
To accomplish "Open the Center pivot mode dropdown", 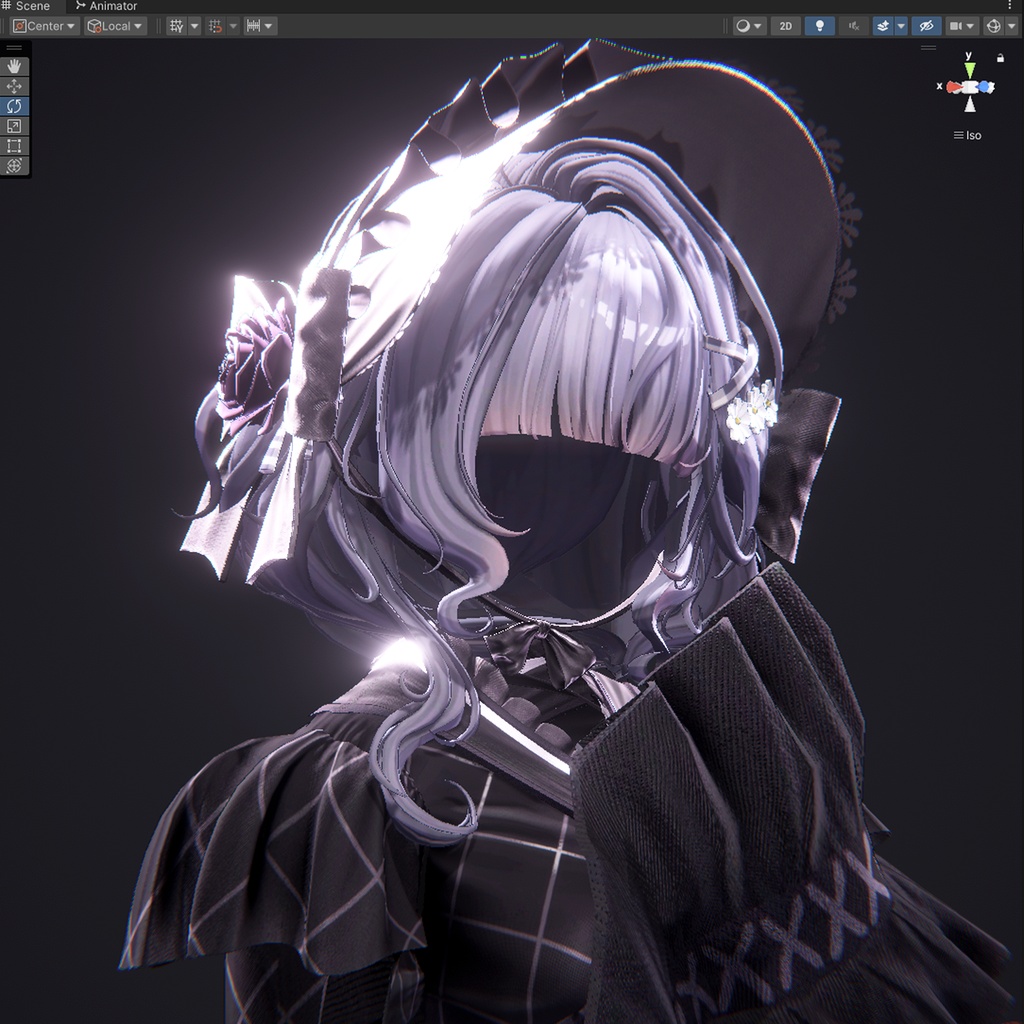I will [x=44, y=26].
